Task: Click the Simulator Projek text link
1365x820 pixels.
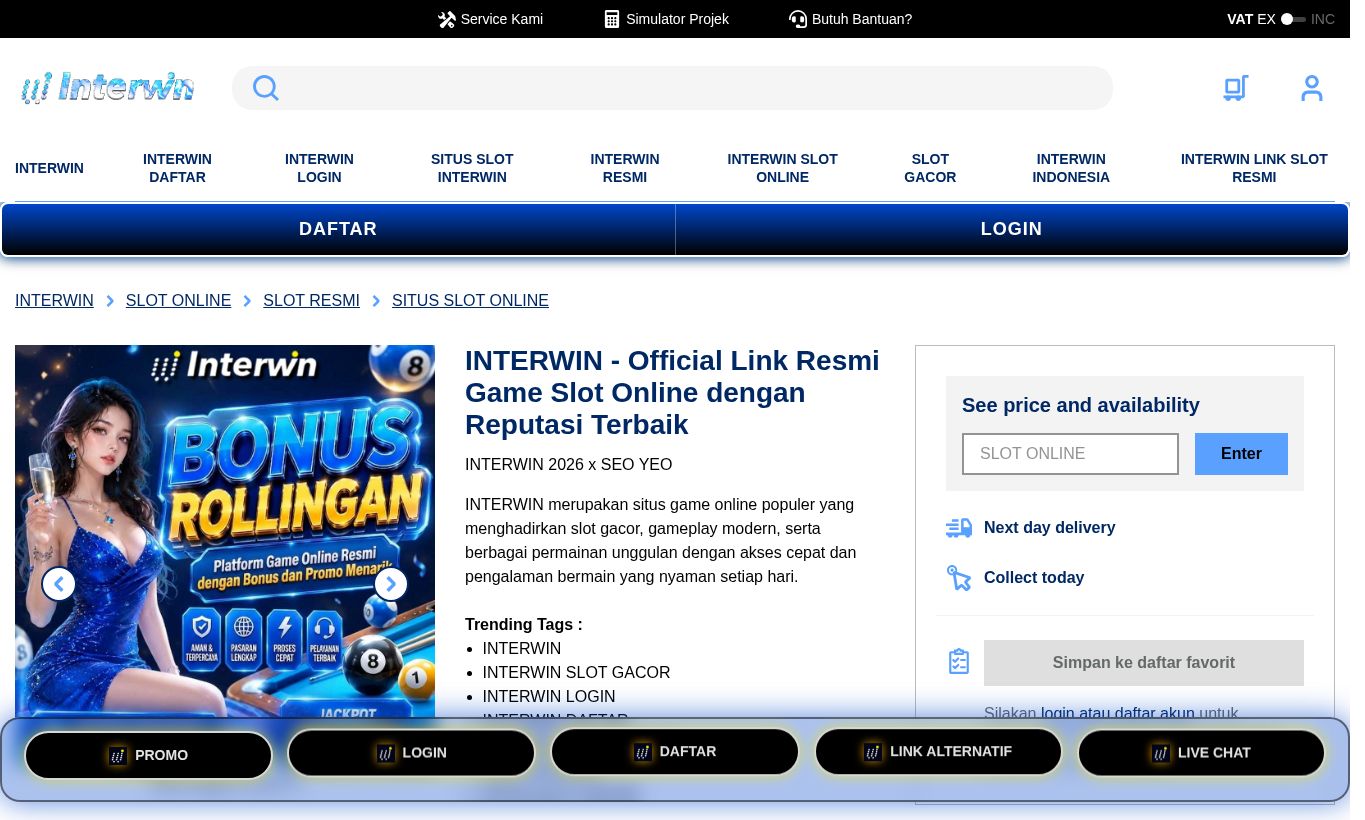Action: 677,19
